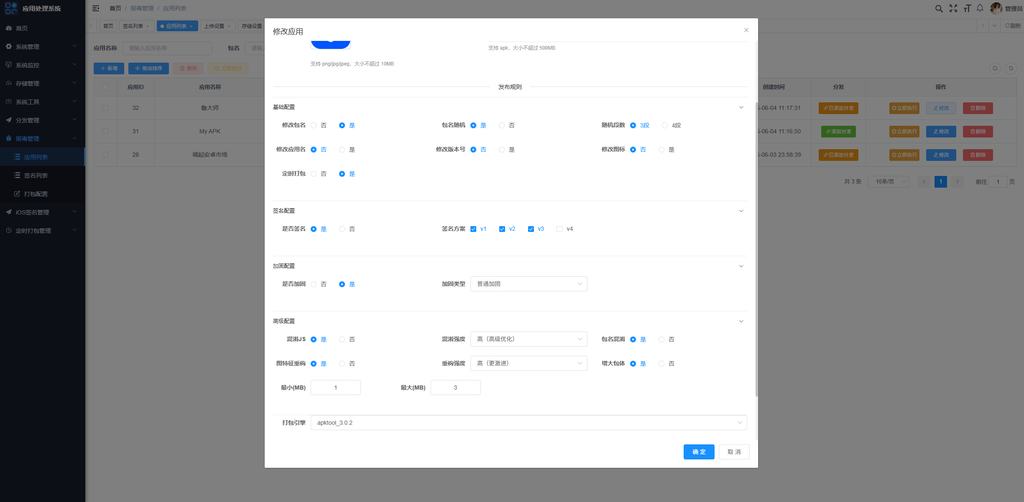Viewport: 1024px width, 502px height.
Task: Open 应用列表 in the sidebar menu
Action: [x=42, y=157]
